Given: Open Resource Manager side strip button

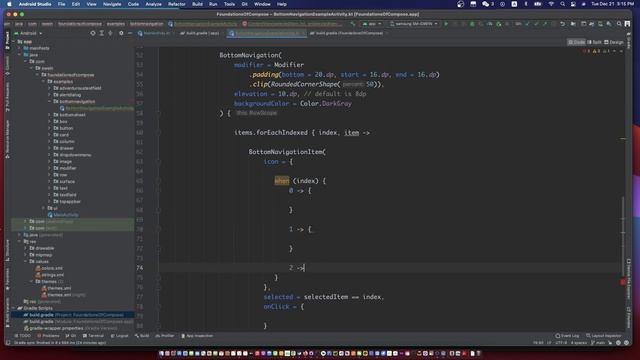Looking at the screenshot, I should pos(7,139).
